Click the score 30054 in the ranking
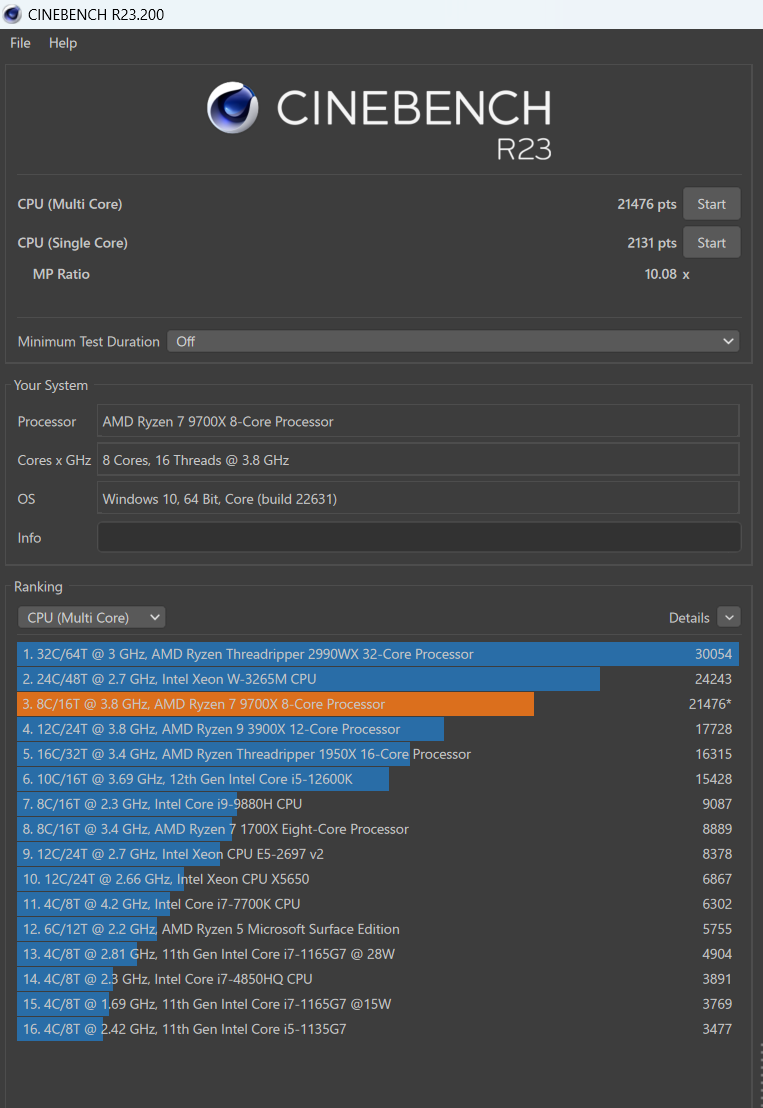This screenshot has height=1108, width=763. pyautogui.click(x=714, y=654)
